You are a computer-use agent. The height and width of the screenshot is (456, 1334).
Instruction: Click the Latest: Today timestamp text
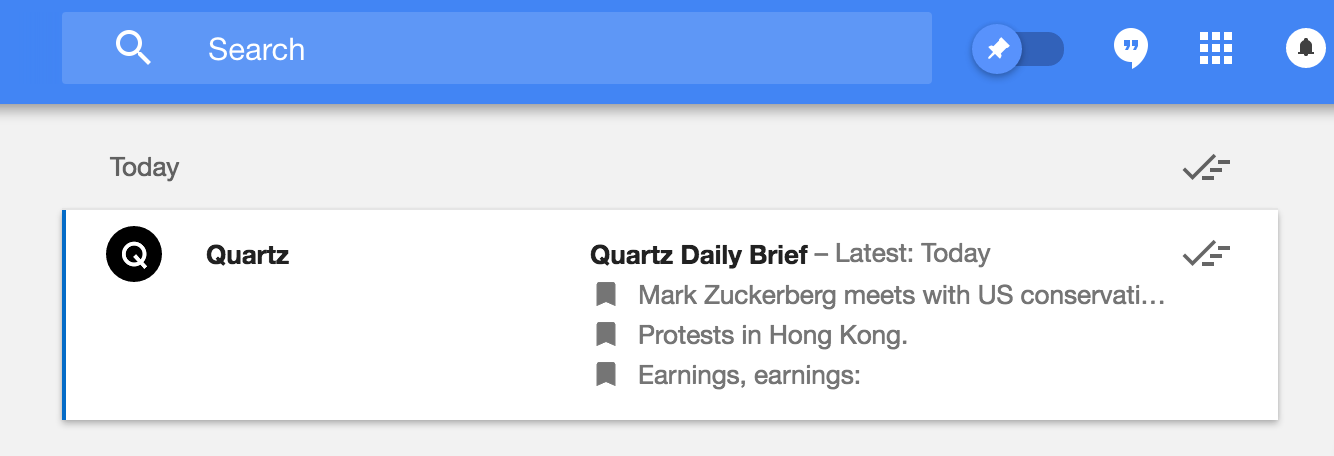(912, 254)
